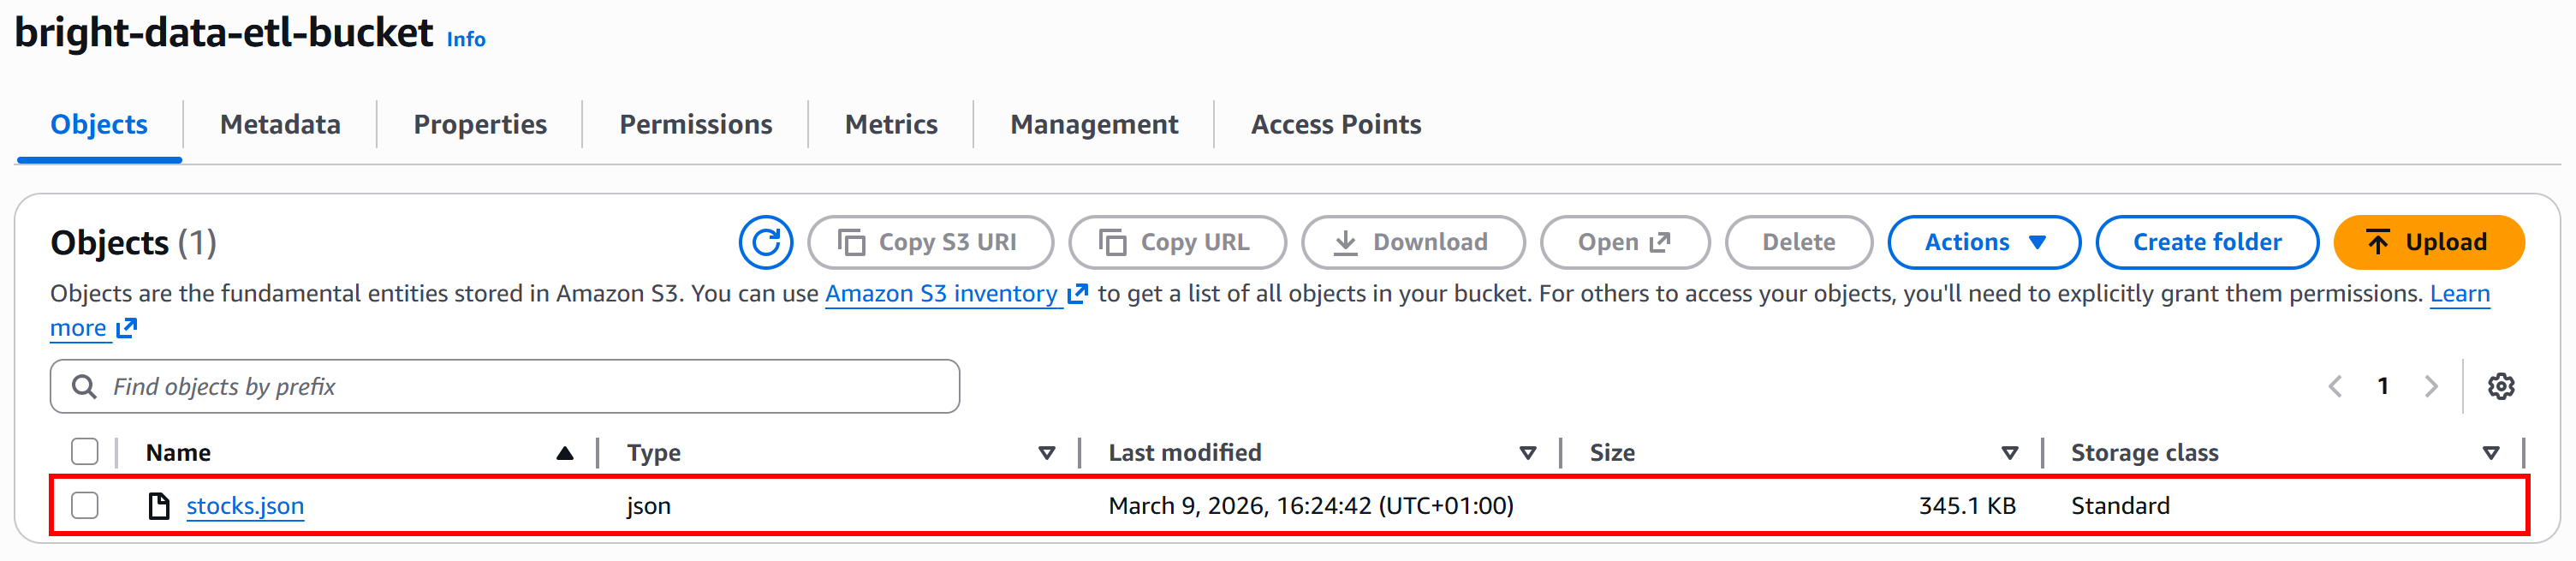Switch to the Permissions tab
This screenshot has height=561, width=2576.
(x=695, y=124)
